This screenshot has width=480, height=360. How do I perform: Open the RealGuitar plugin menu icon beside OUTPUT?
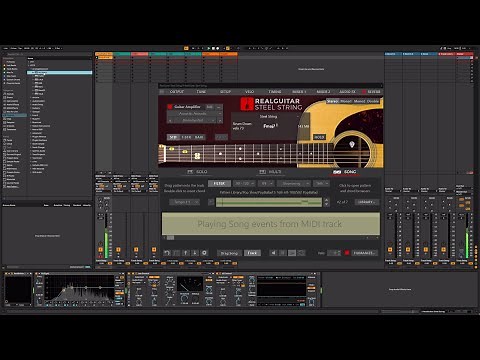coord(162,91)
